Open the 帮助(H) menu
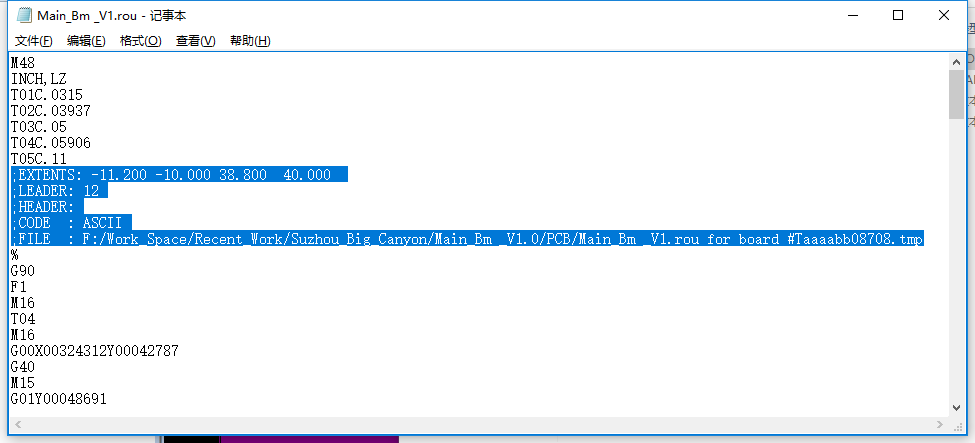Viewport: 975px width, 443px height. [x=250, y=41]
